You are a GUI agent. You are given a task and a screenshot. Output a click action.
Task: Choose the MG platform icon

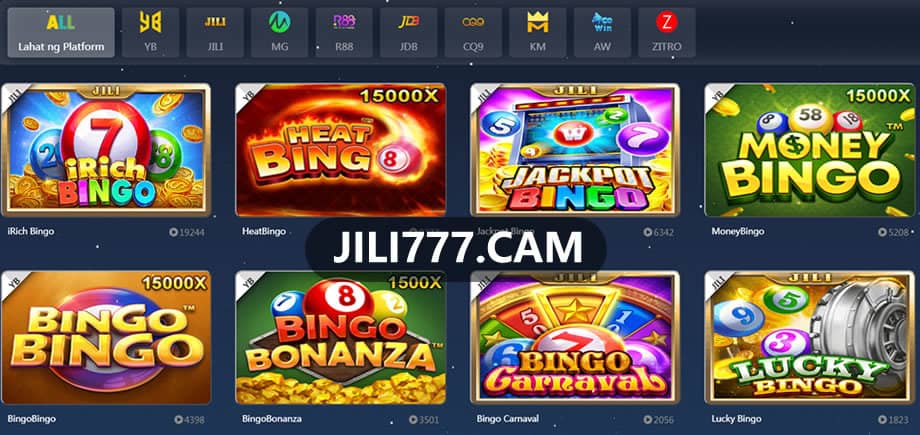pyautogui.click(x=279, y=32)
